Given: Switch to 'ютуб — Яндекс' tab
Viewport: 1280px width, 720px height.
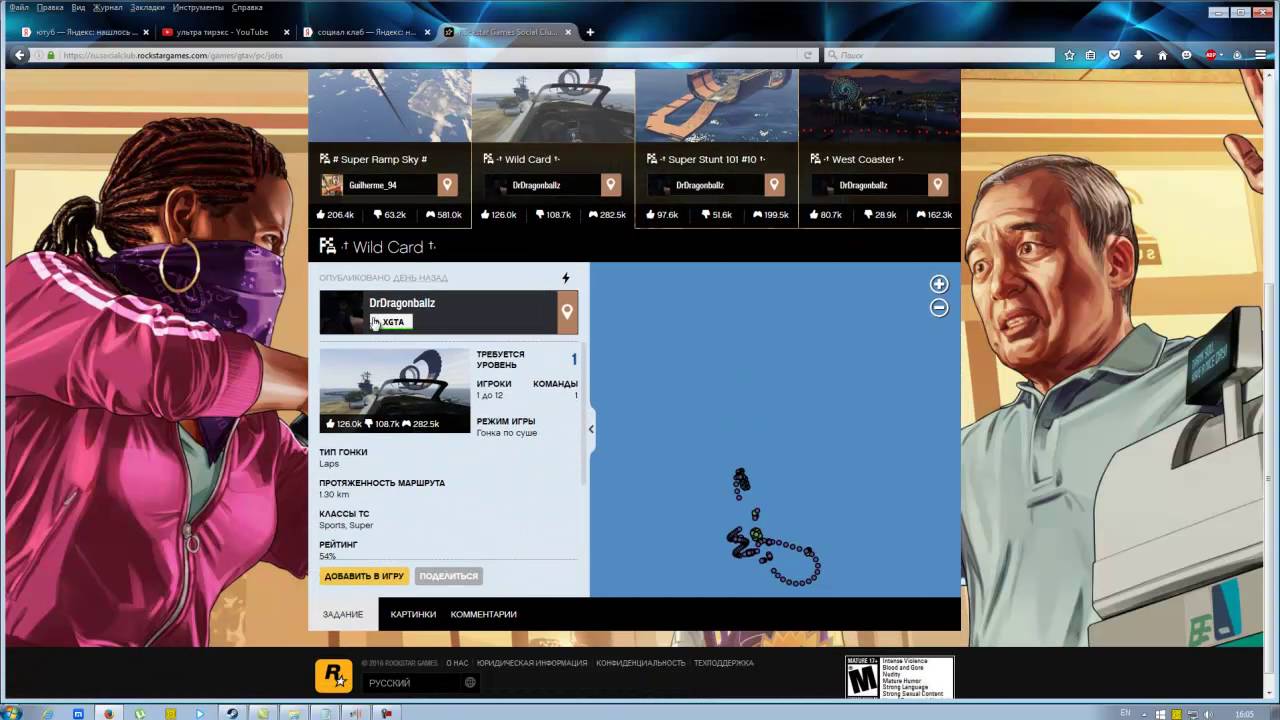Looking at the screenshot, I should 84,32.
